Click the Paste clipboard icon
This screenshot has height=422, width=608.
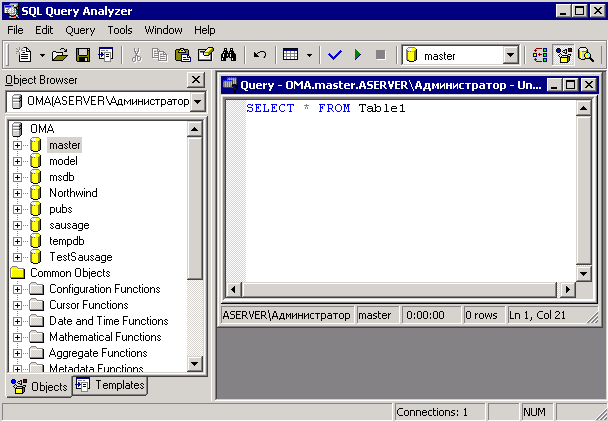183,55
